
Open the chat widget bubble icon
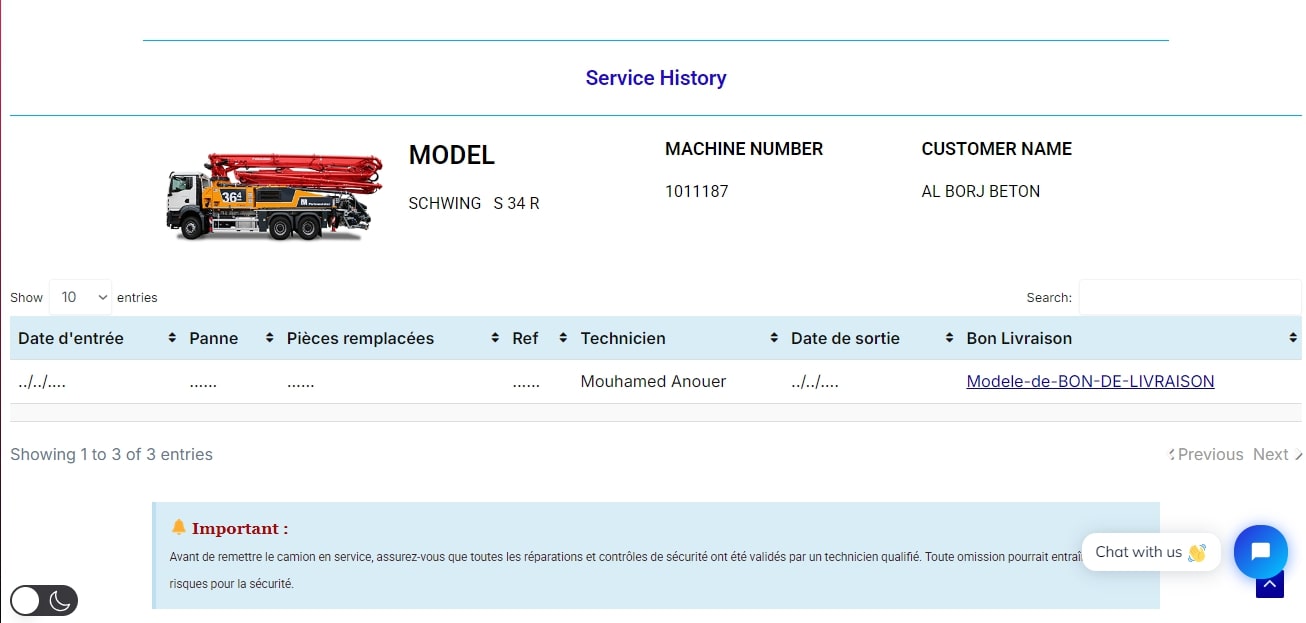pos(1260,551)
